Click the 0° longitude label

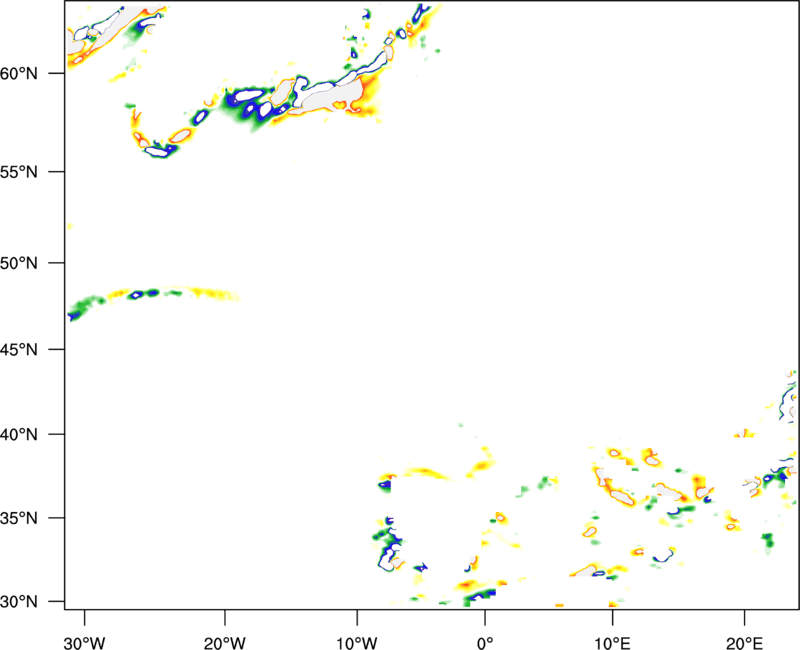[x=485, y=643]
